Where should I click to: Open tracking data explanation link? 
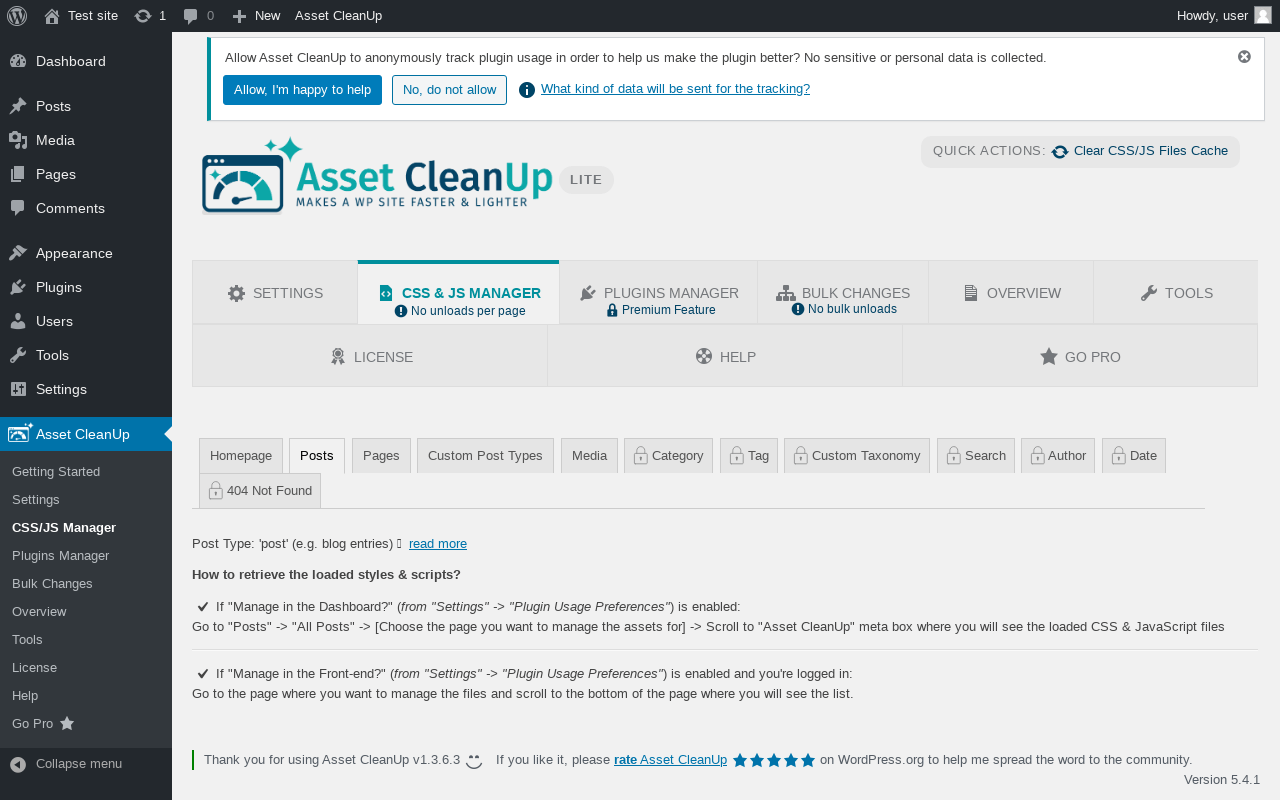pyautogui.click(x=675, y=89)
